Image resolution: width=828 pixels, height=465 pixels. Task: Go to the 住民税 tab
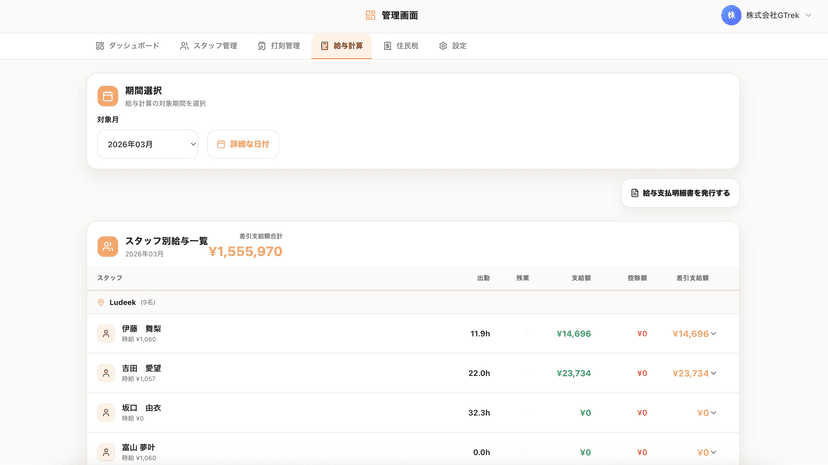tap(401, 46)
